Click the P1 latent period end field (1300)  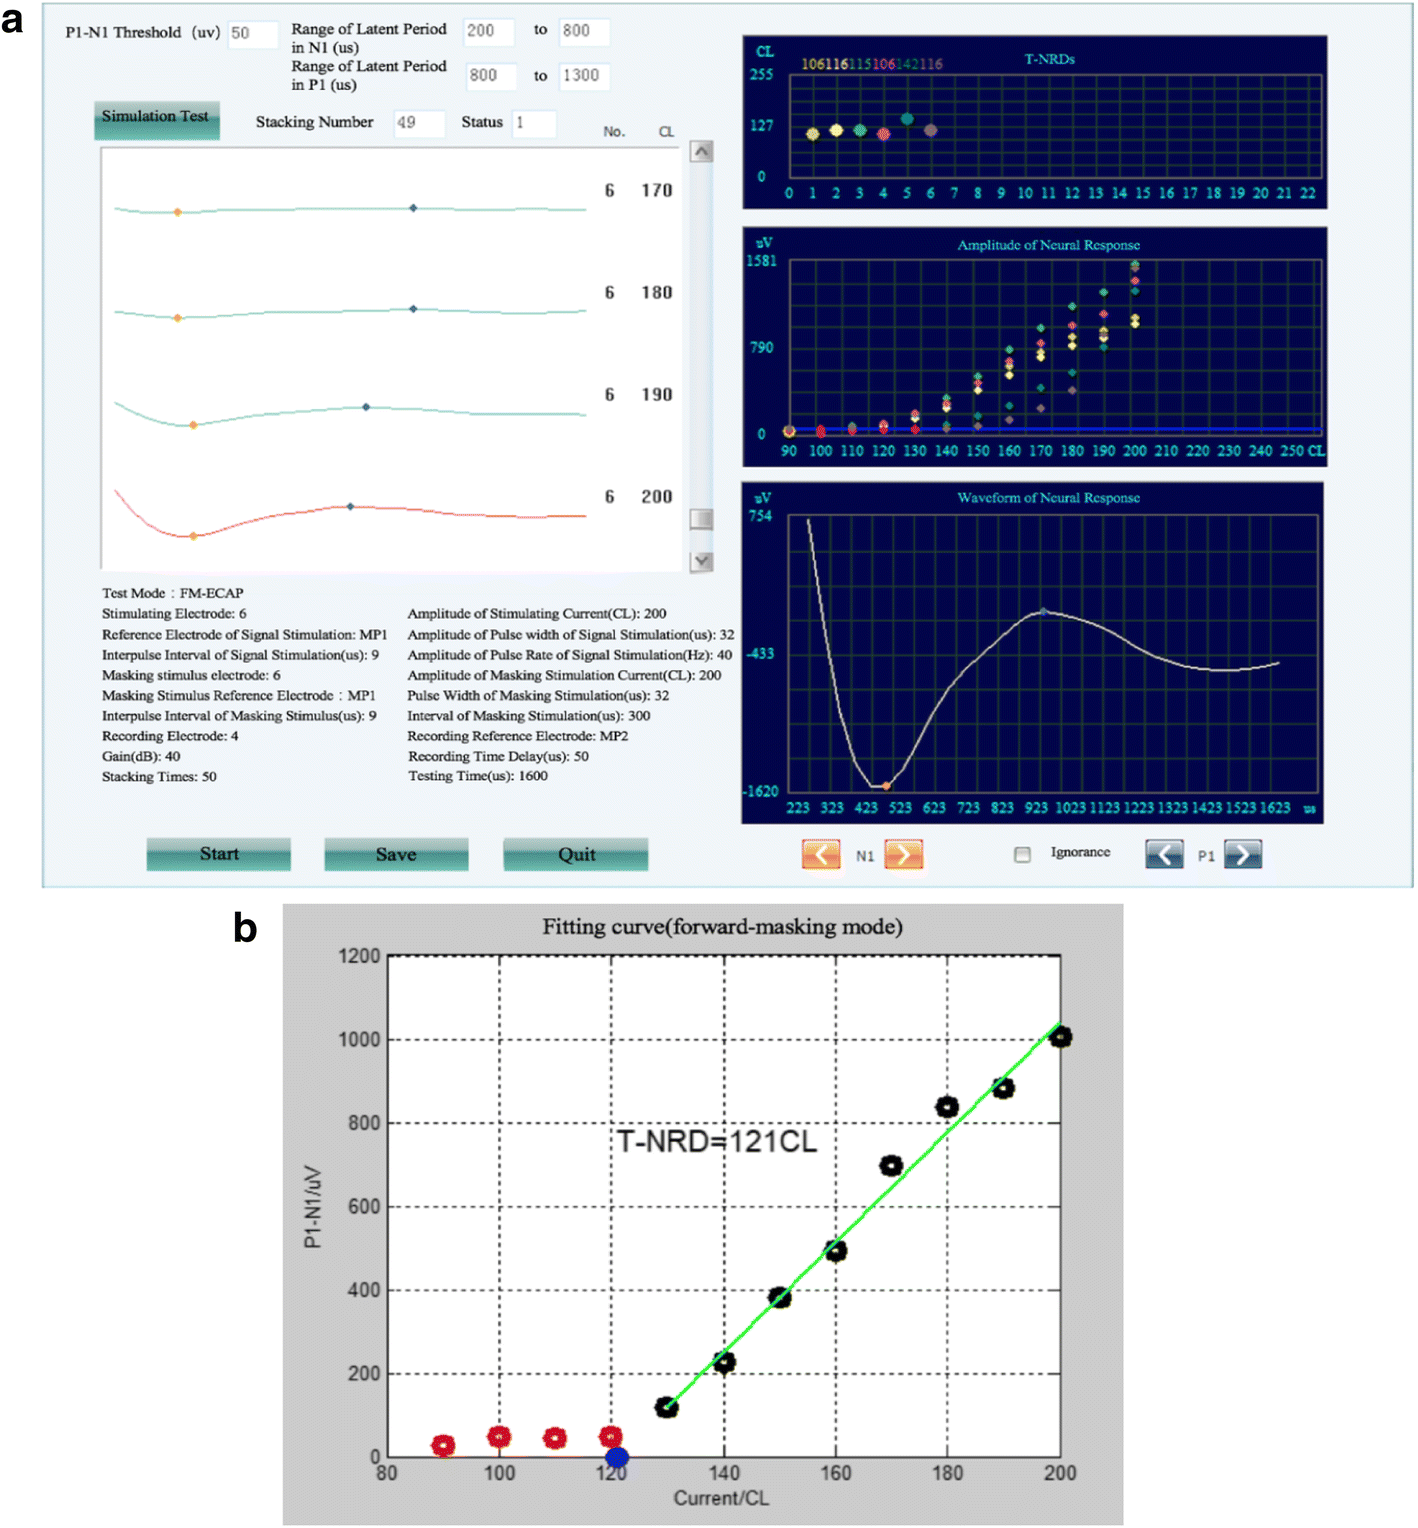[584, 76]
